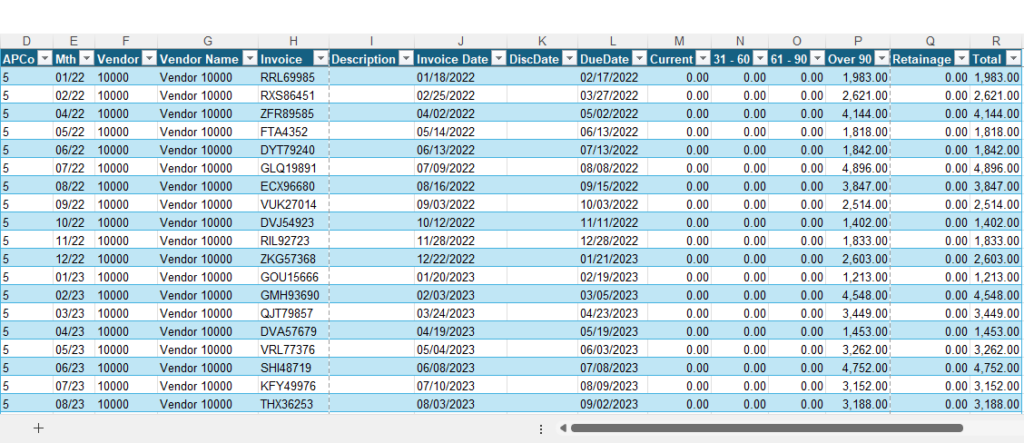1024x443 pixels.
Task: Click the sheet tab options dots
Action: click(x=541, y=429)
